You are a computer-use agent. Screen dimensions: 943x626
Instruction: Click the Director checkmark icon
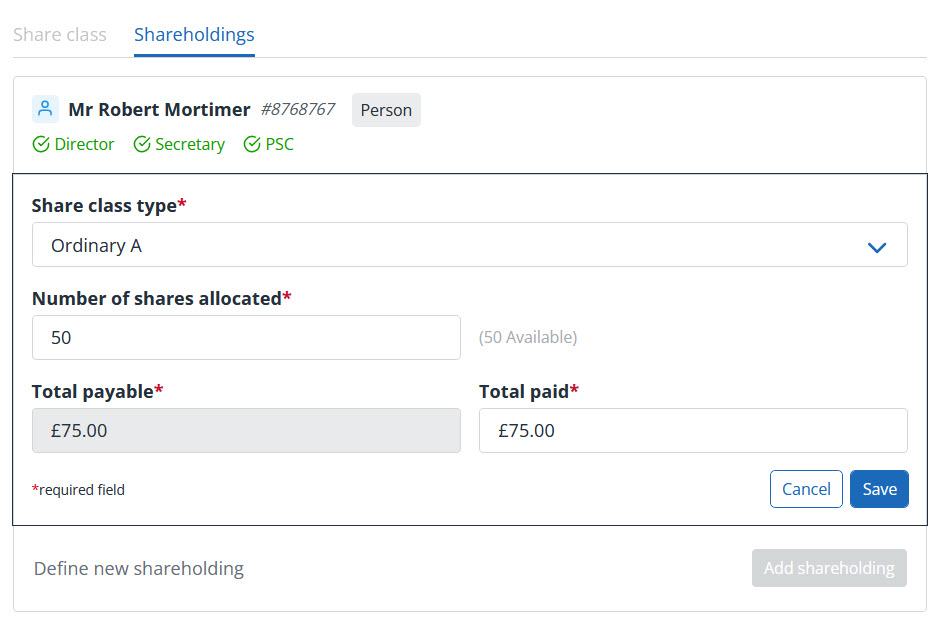click(x=41, y=145)
